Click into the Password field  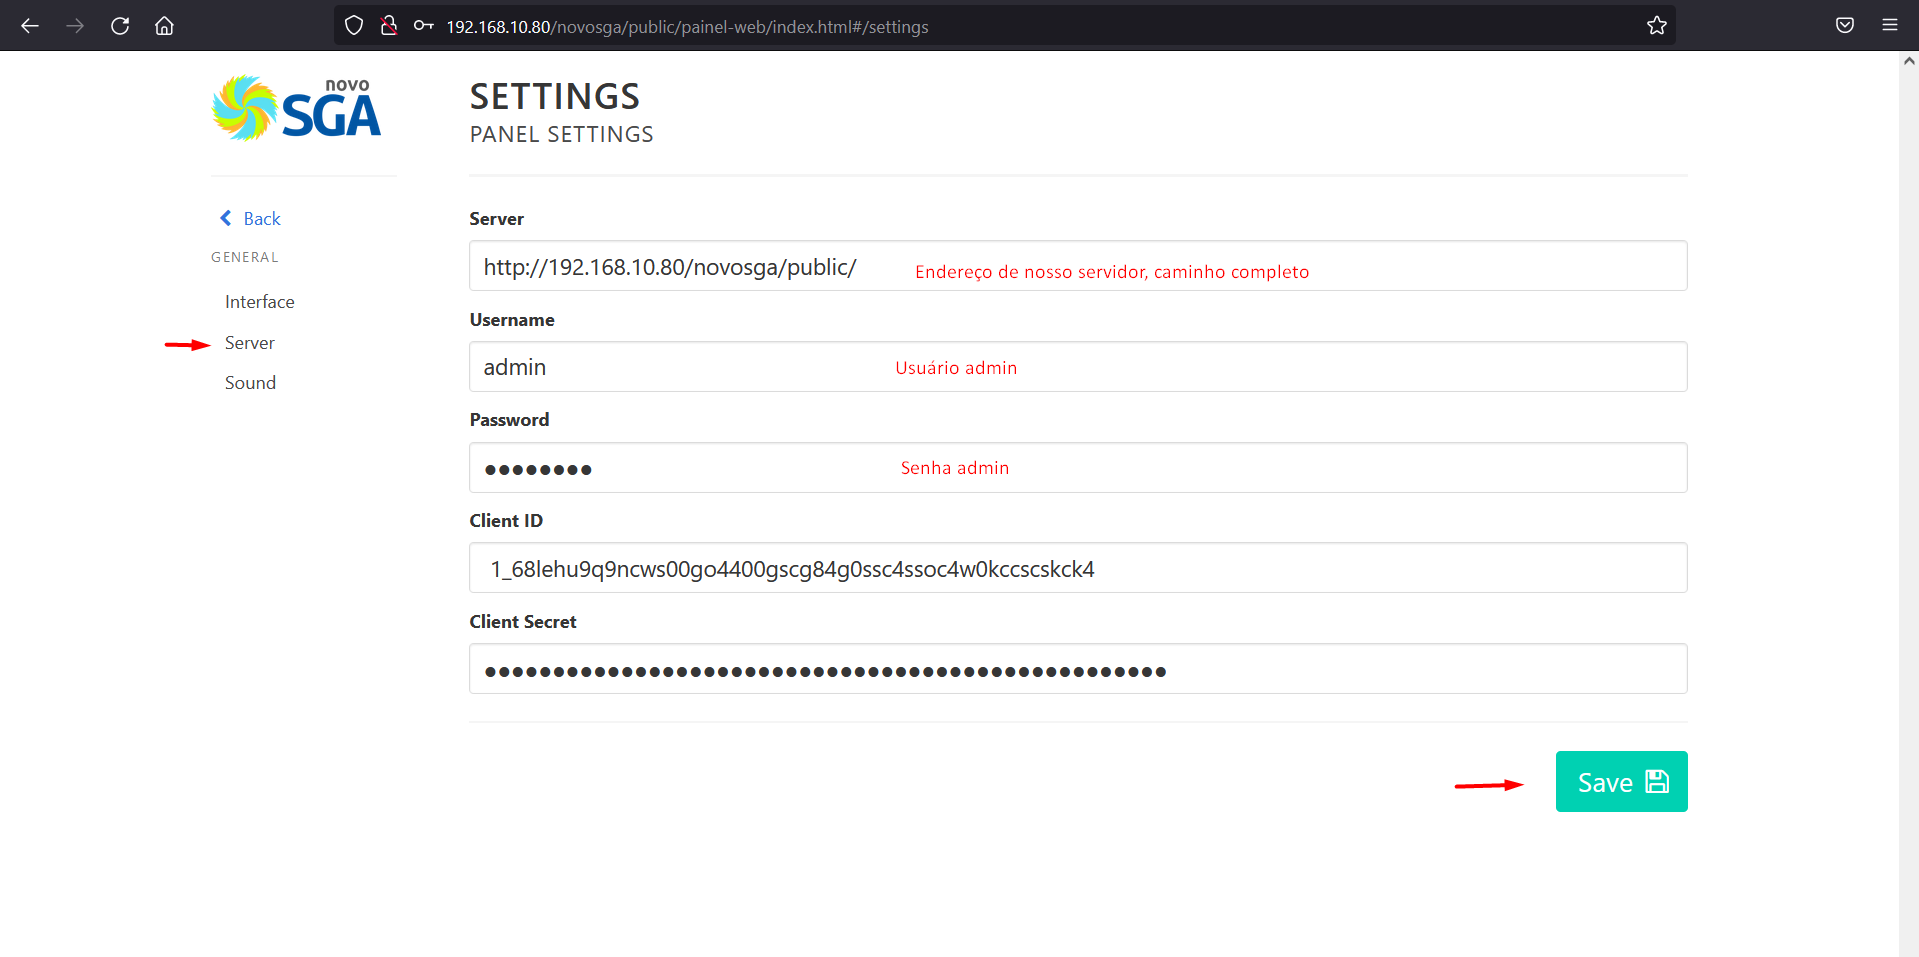click(1077, 468)
